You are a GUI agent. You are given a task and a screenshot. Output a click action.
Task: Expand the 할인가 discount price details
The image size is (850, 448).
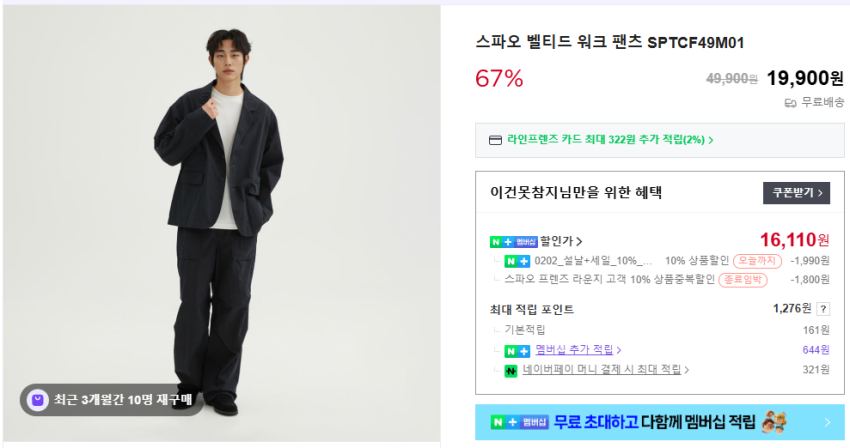click(x=561, y=241)
